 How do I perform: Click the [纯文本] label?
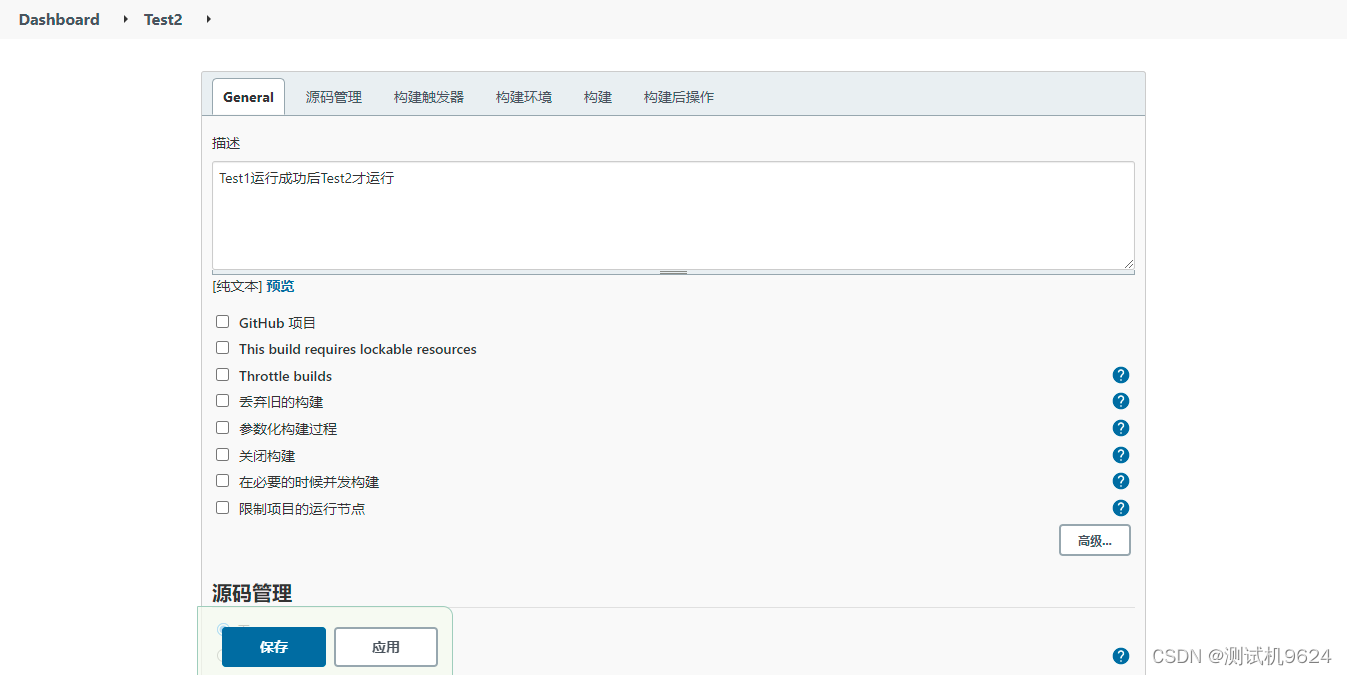point(237,286)
